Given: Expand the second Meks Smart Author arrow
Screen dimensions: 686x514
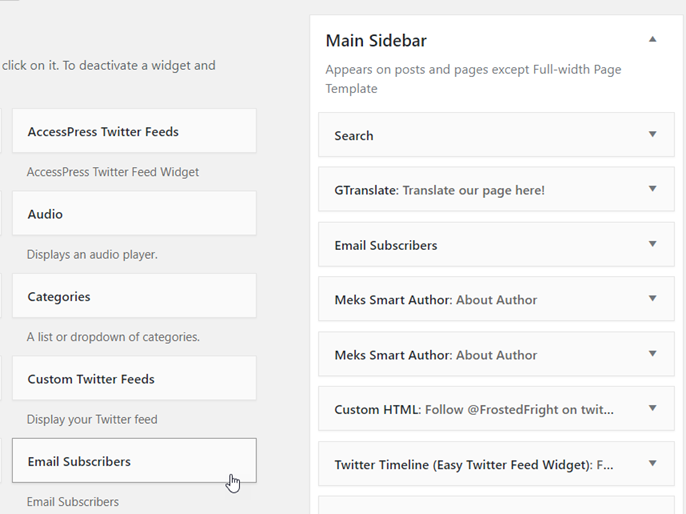Looking at the screenshot, I should click(652, 353).
